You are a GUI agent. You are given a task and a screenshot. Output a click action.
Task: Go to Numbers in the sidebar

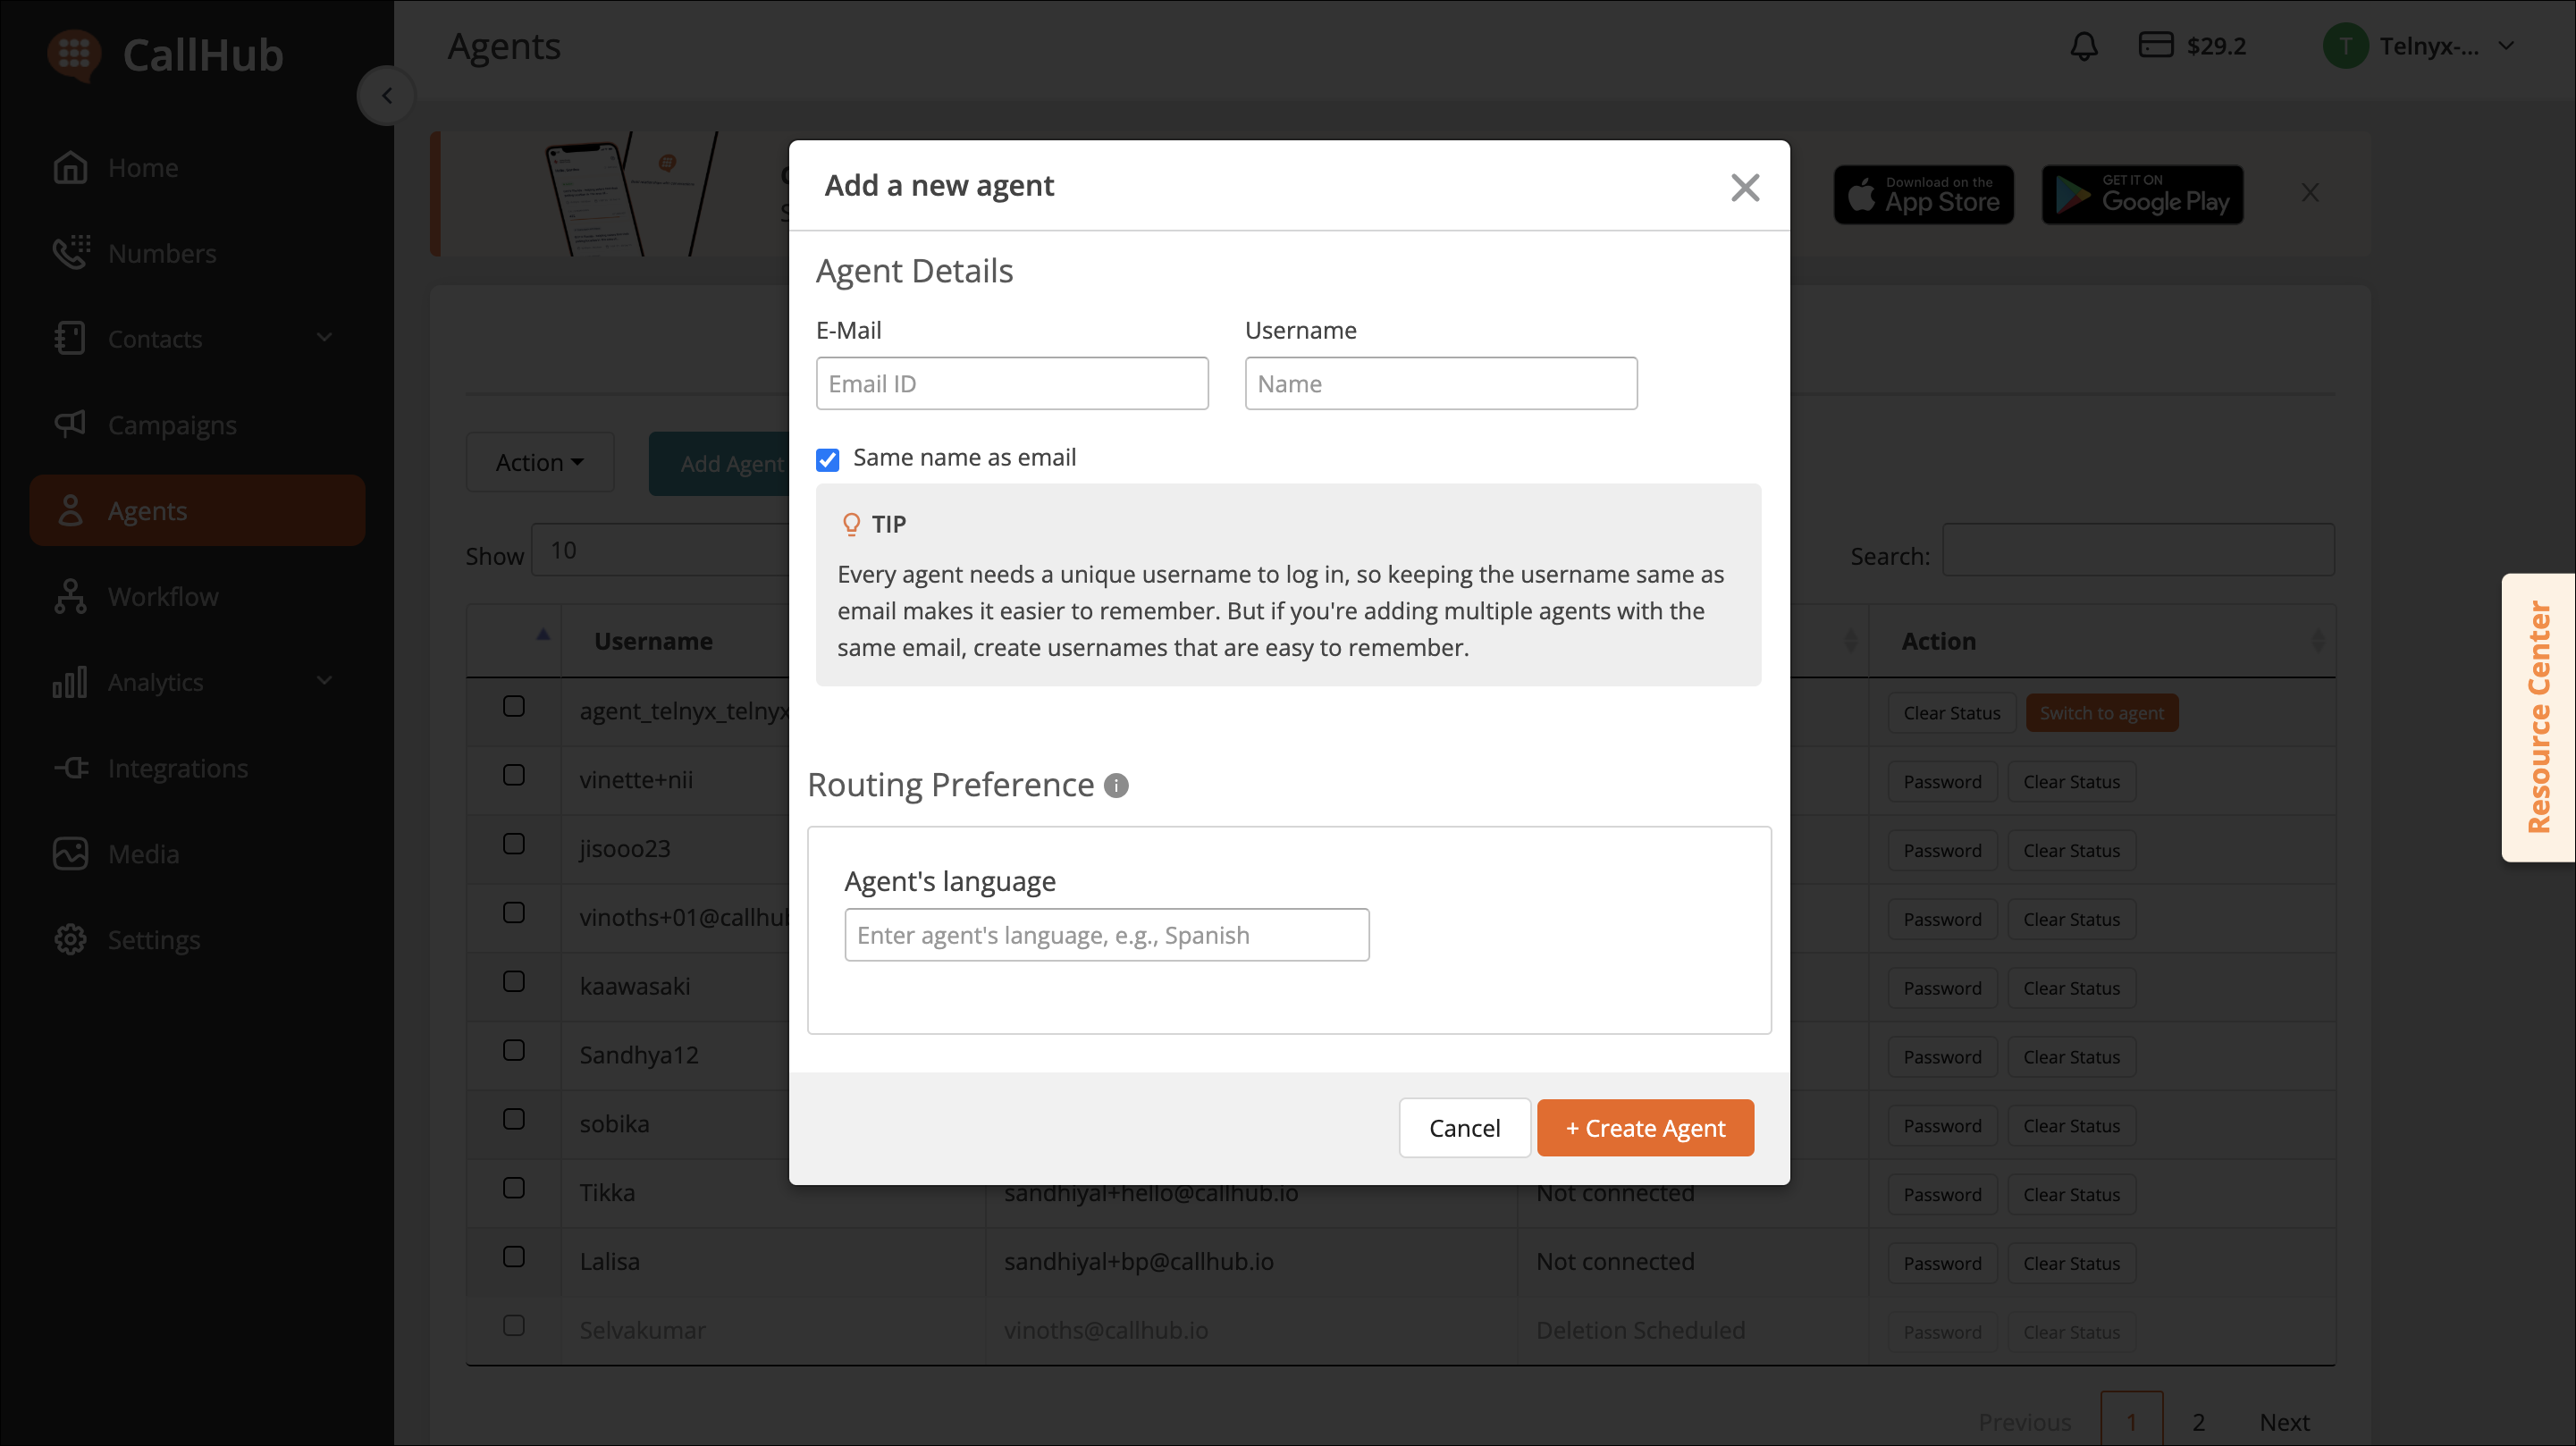point(197,253)
